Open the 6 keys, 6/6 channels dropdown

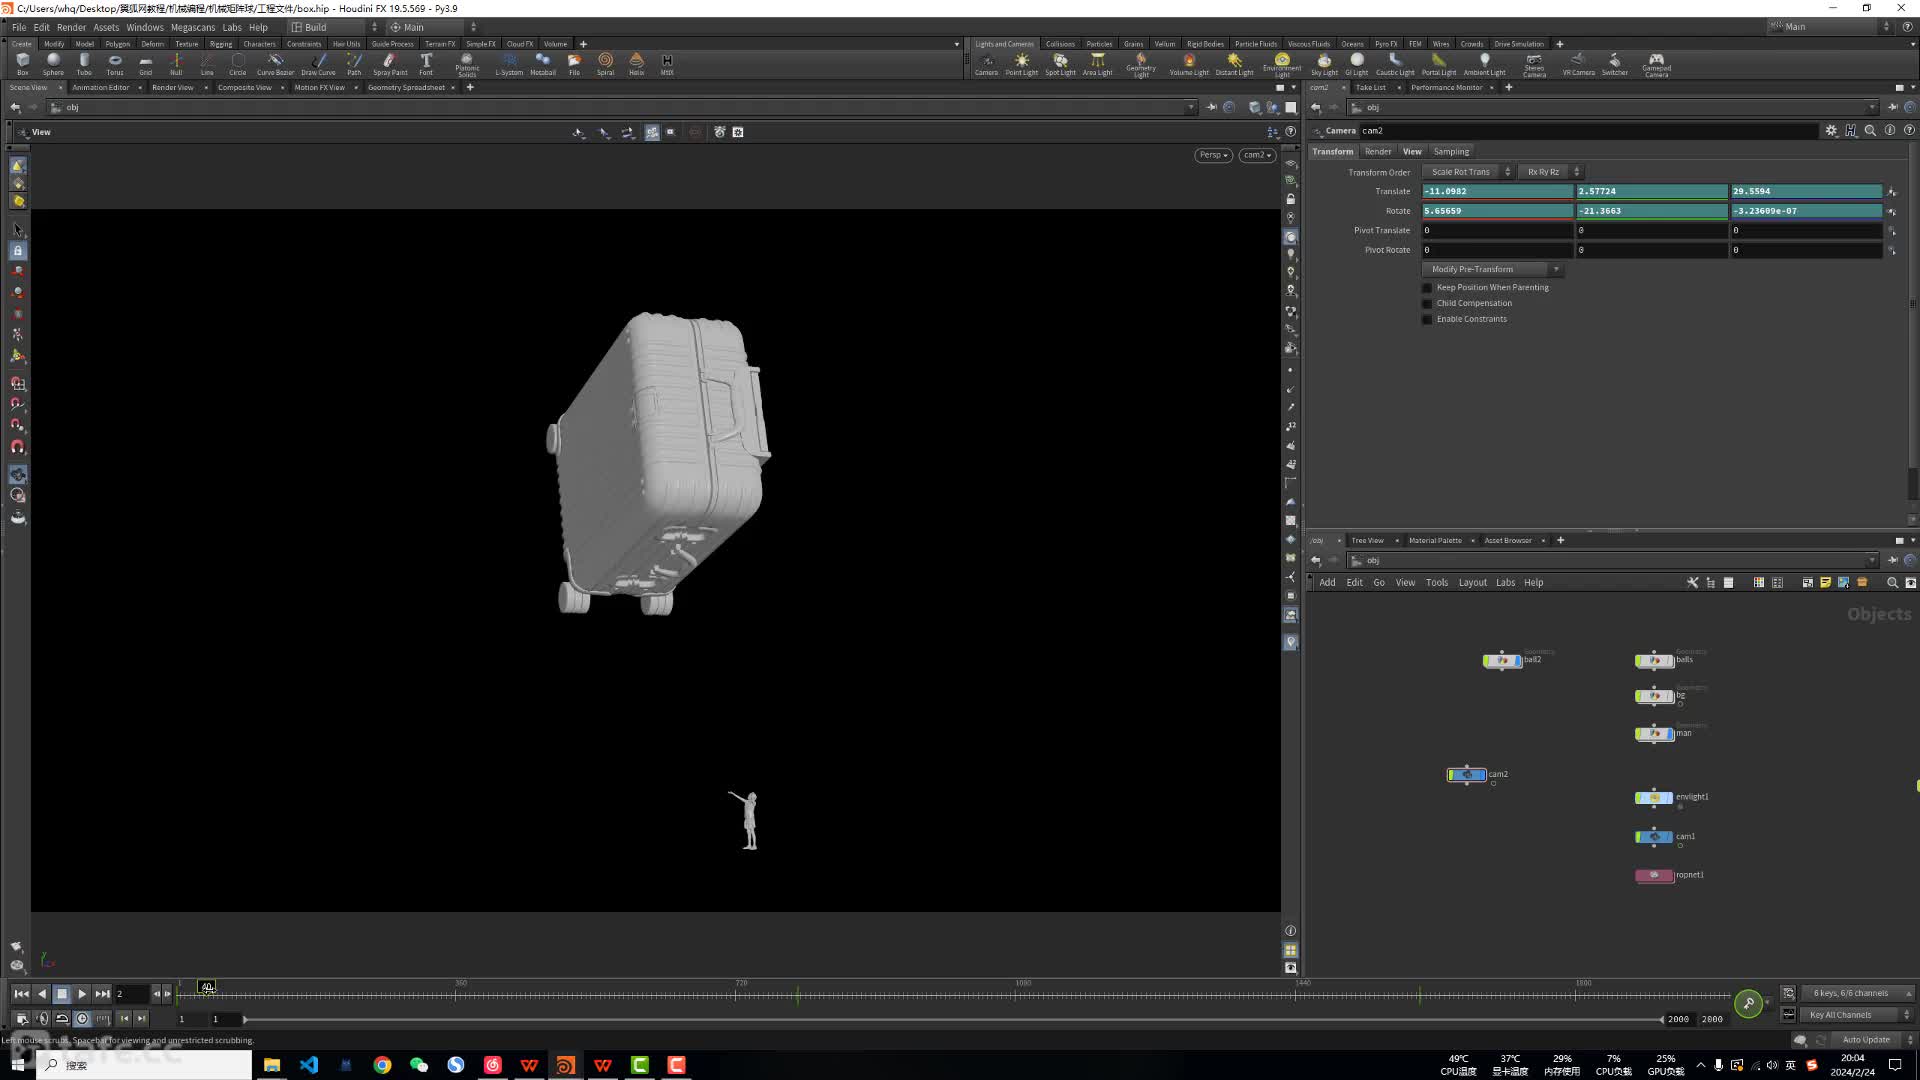pyautogui.click(x=1857, y=994)
